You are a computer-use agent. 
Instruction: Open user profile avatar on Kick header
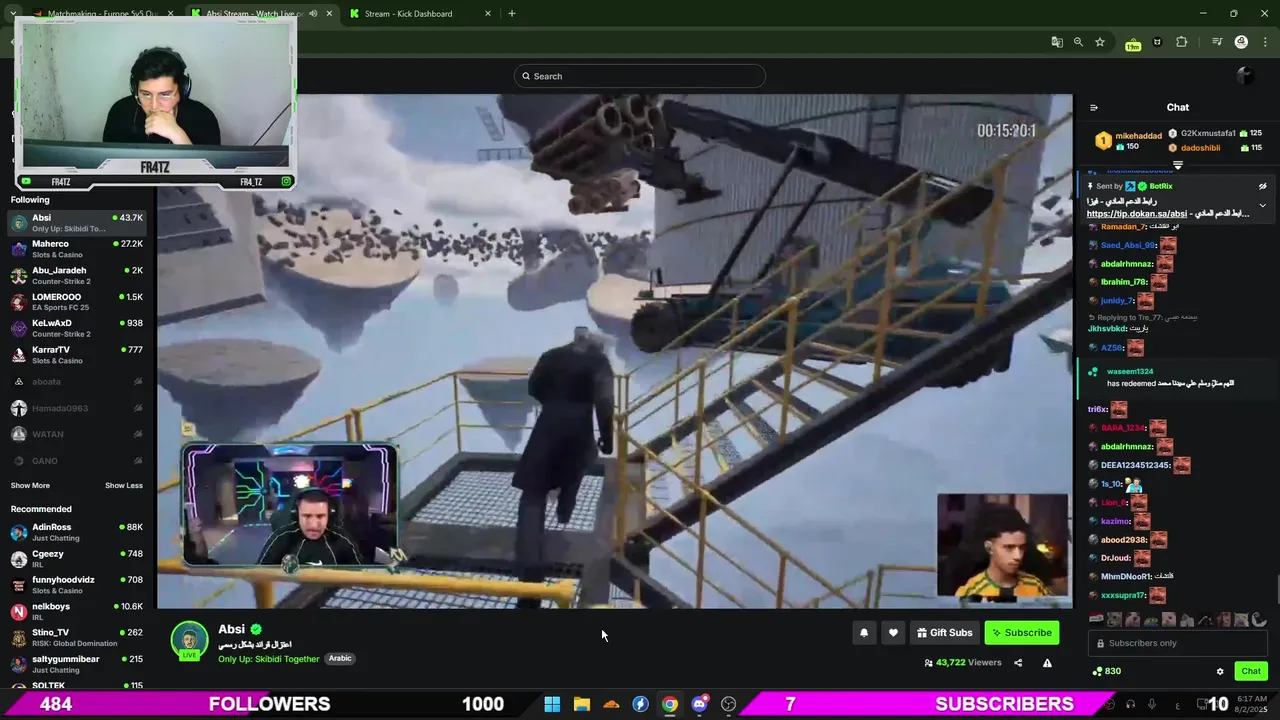point(1245,76)
